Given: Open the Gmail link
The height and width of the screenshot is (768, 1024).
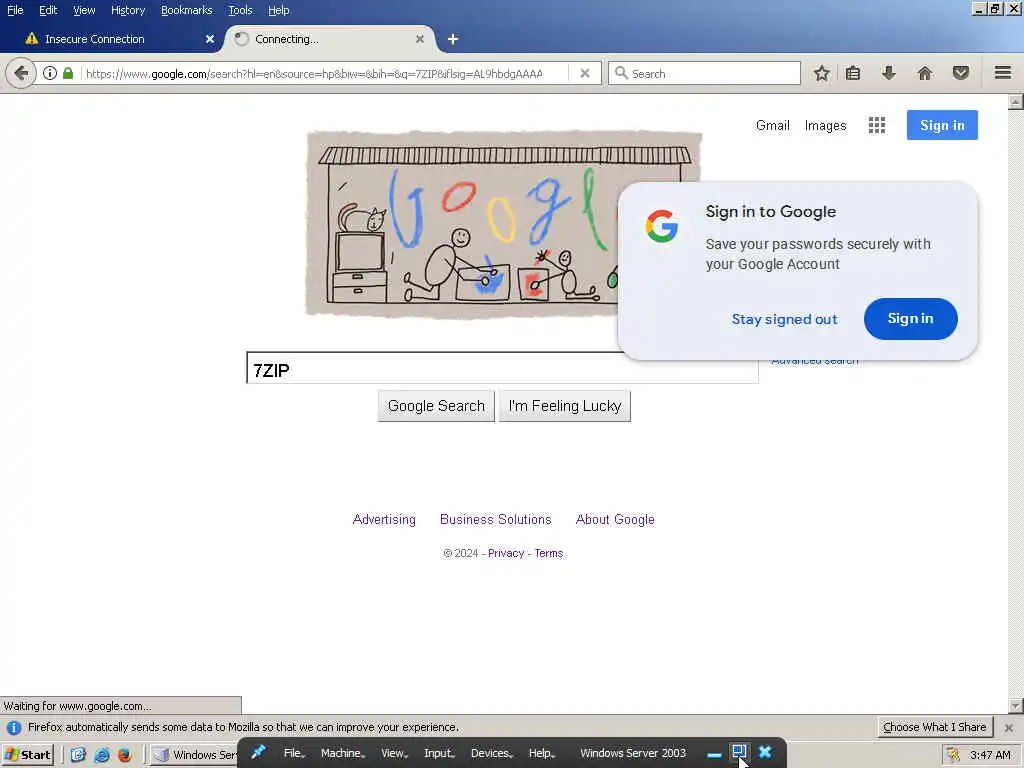Looking at the screenshot, I should pos(773,125).
